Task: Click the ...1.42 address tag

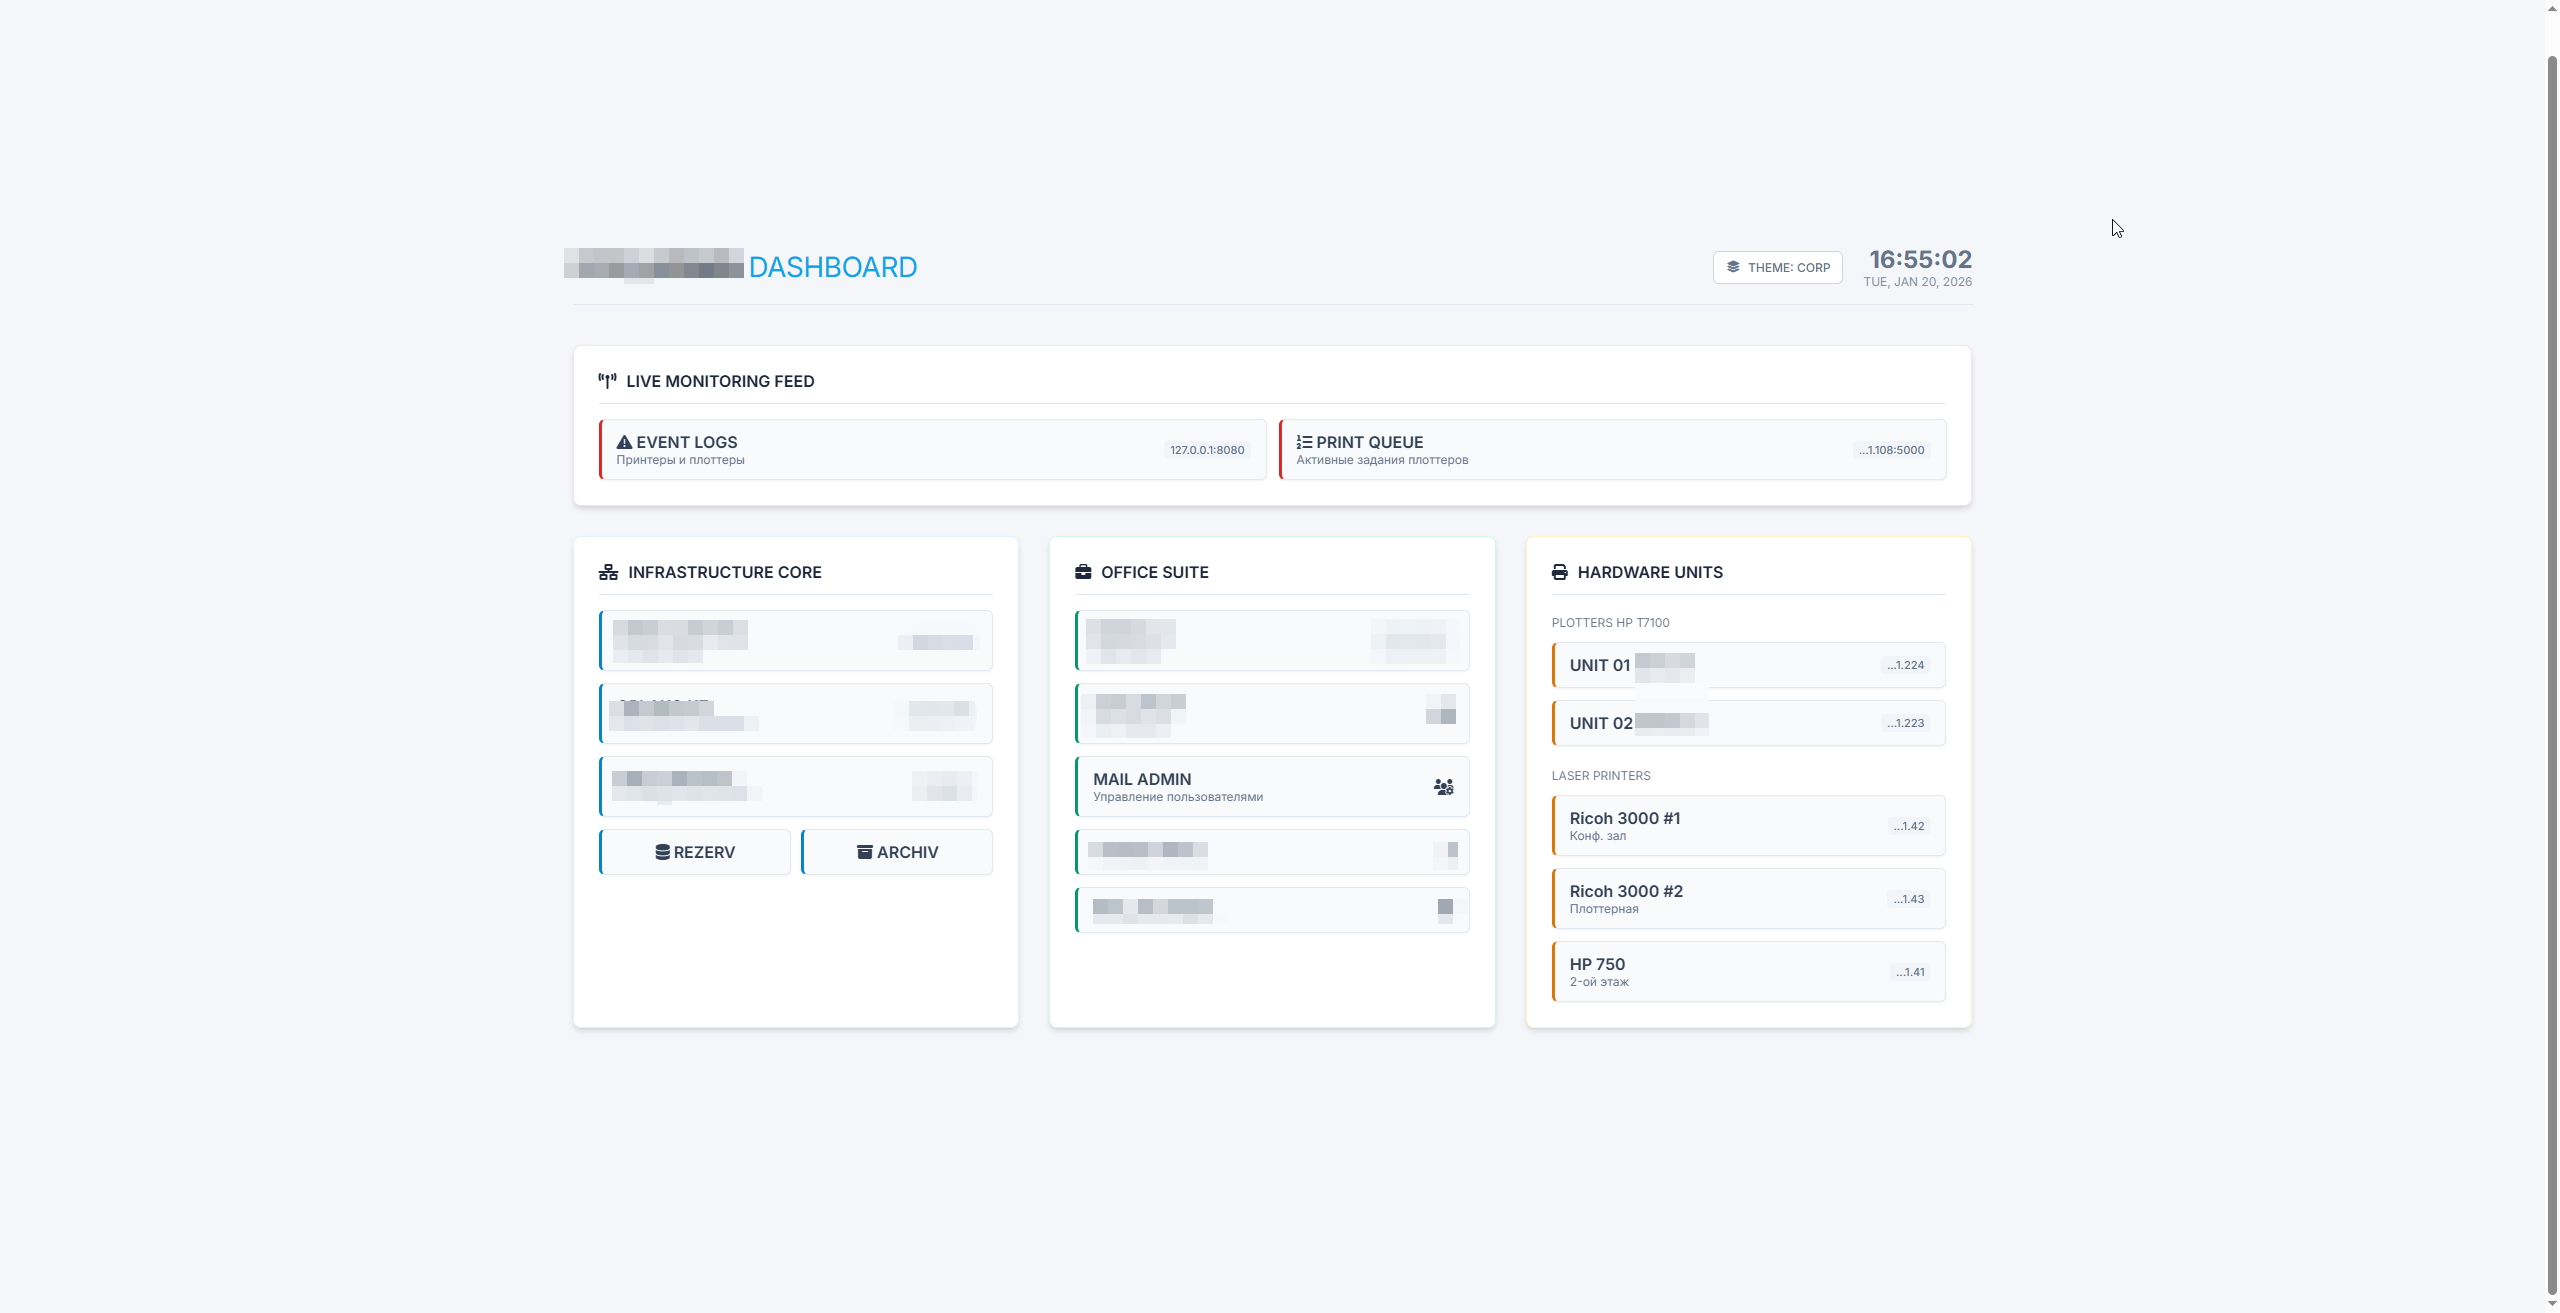Action: (1908, 826)
